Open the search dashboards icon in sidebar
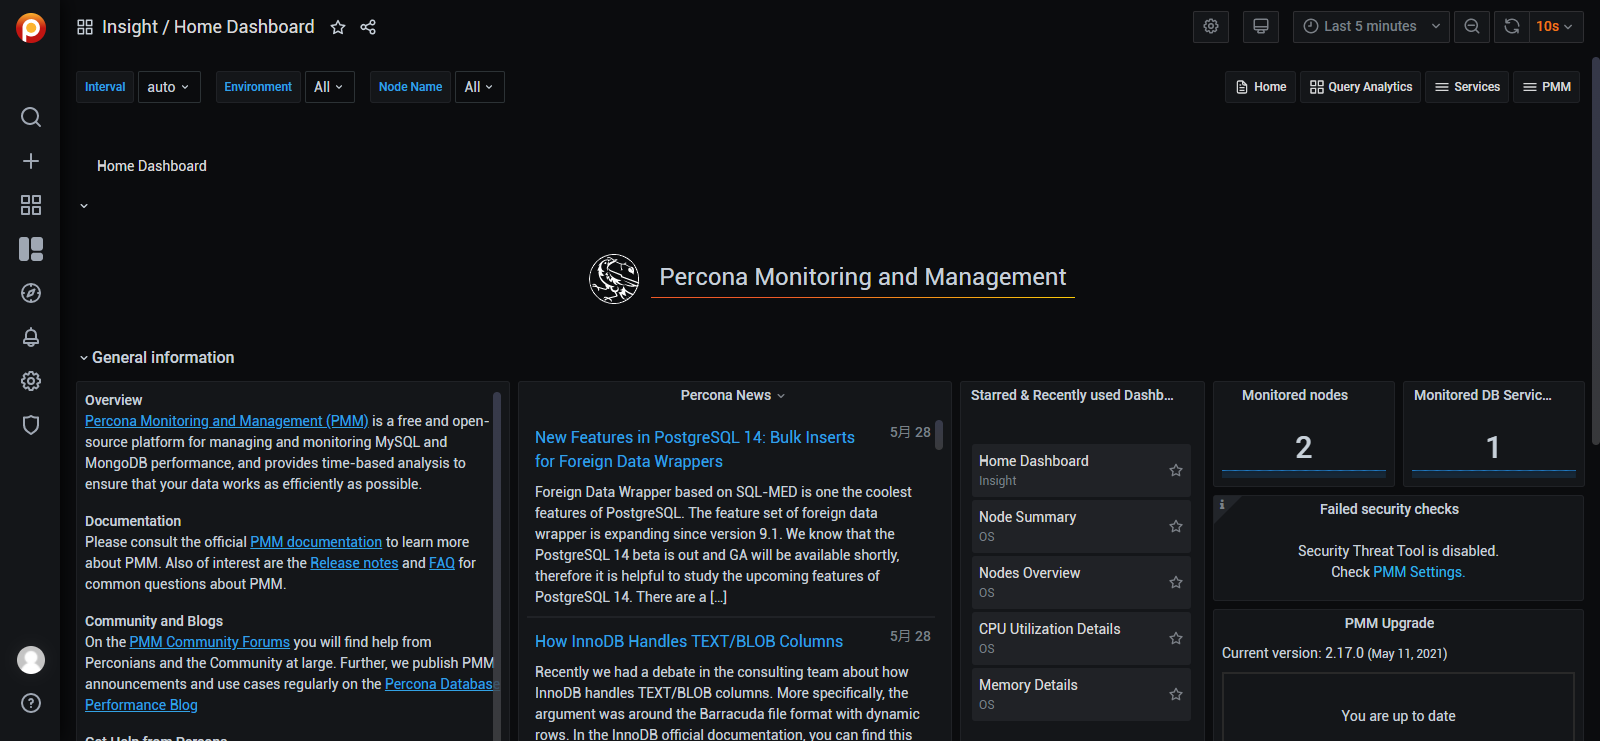 tap(31, 117)
